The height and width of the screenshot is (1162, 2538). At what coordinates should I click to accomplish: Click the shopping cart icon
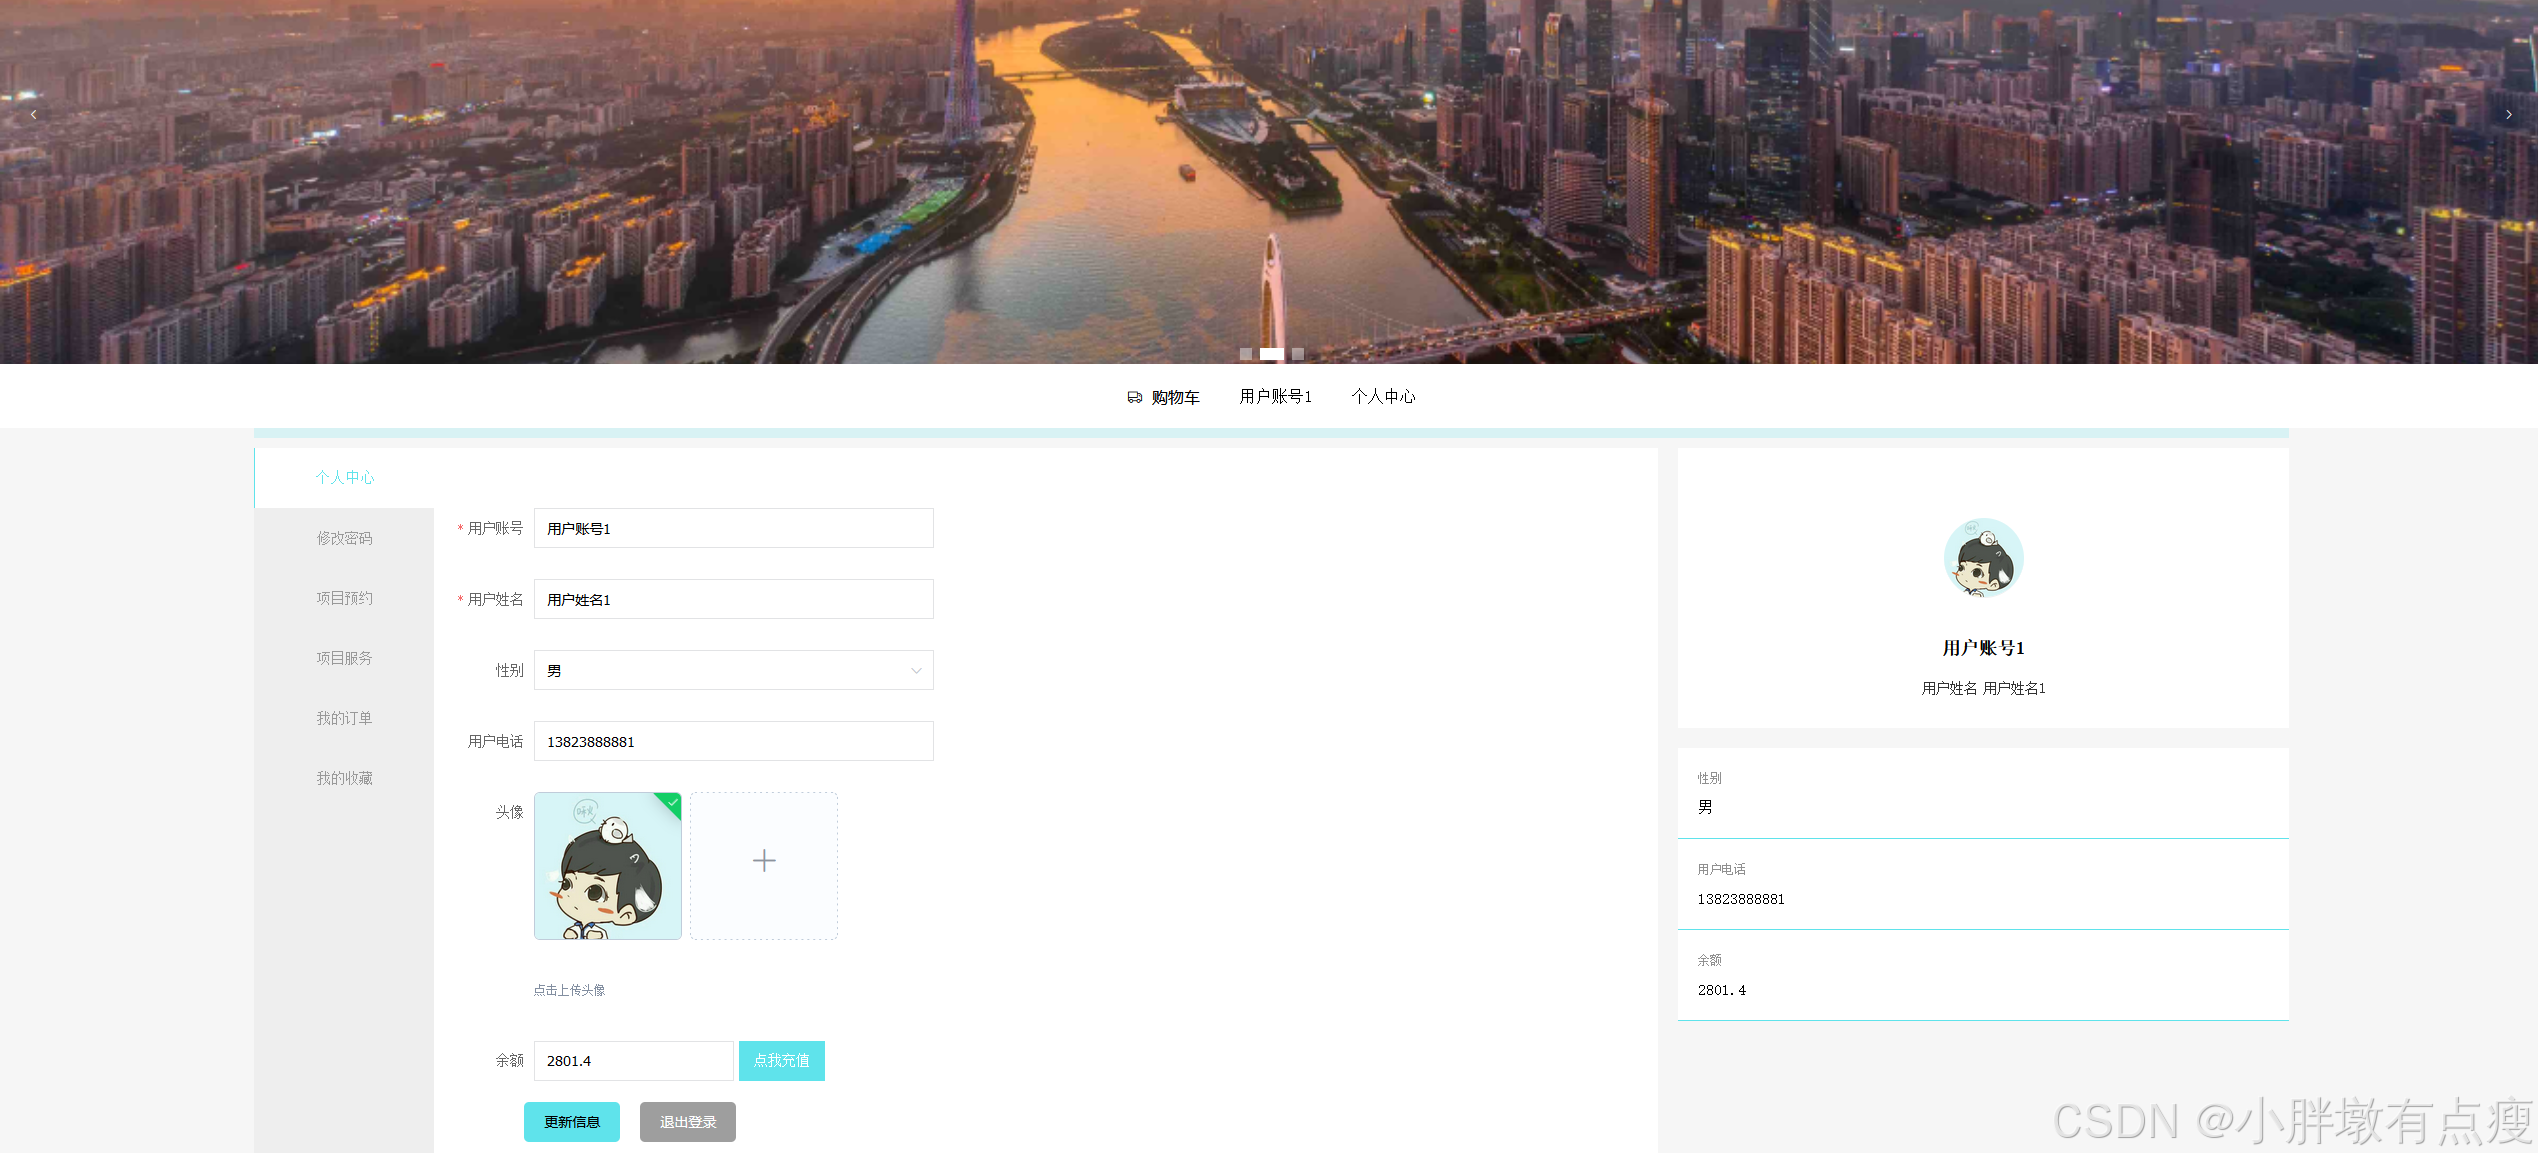[x=1134, y=397]
